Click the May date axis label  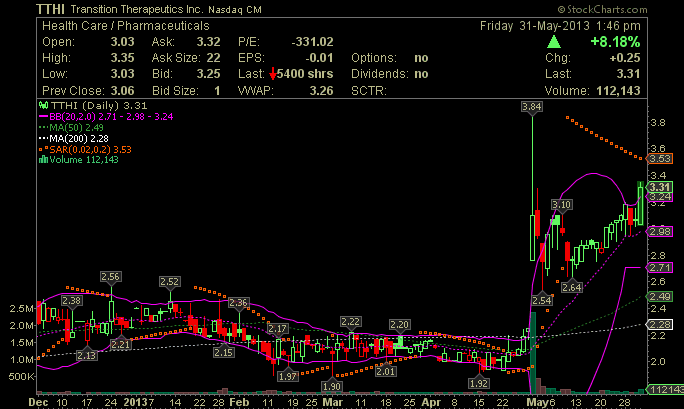click(x=537, y=402)
